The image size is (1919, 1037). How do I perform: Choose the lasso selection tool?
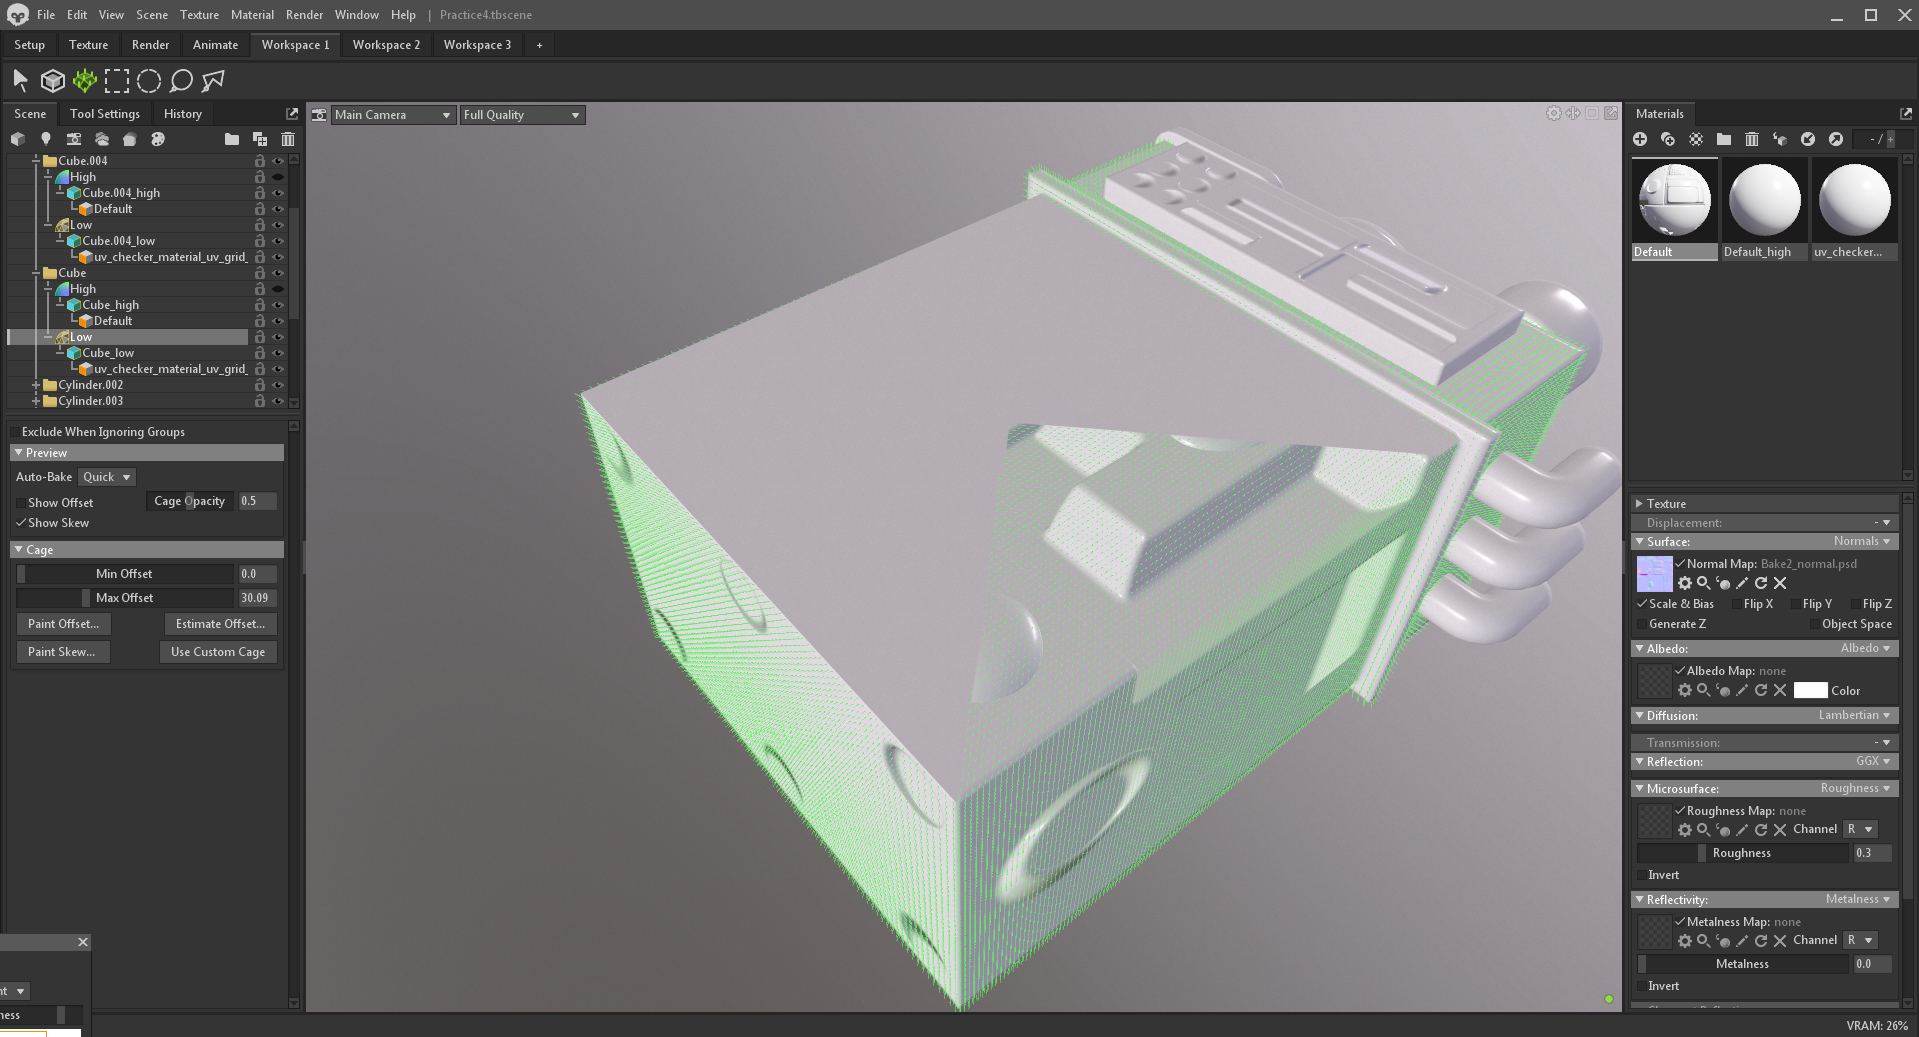181,81
